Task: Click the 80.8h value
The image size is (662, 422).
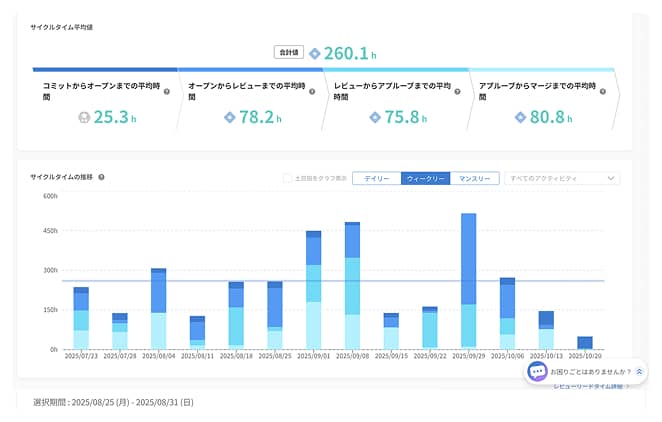Action: [551, 117]
